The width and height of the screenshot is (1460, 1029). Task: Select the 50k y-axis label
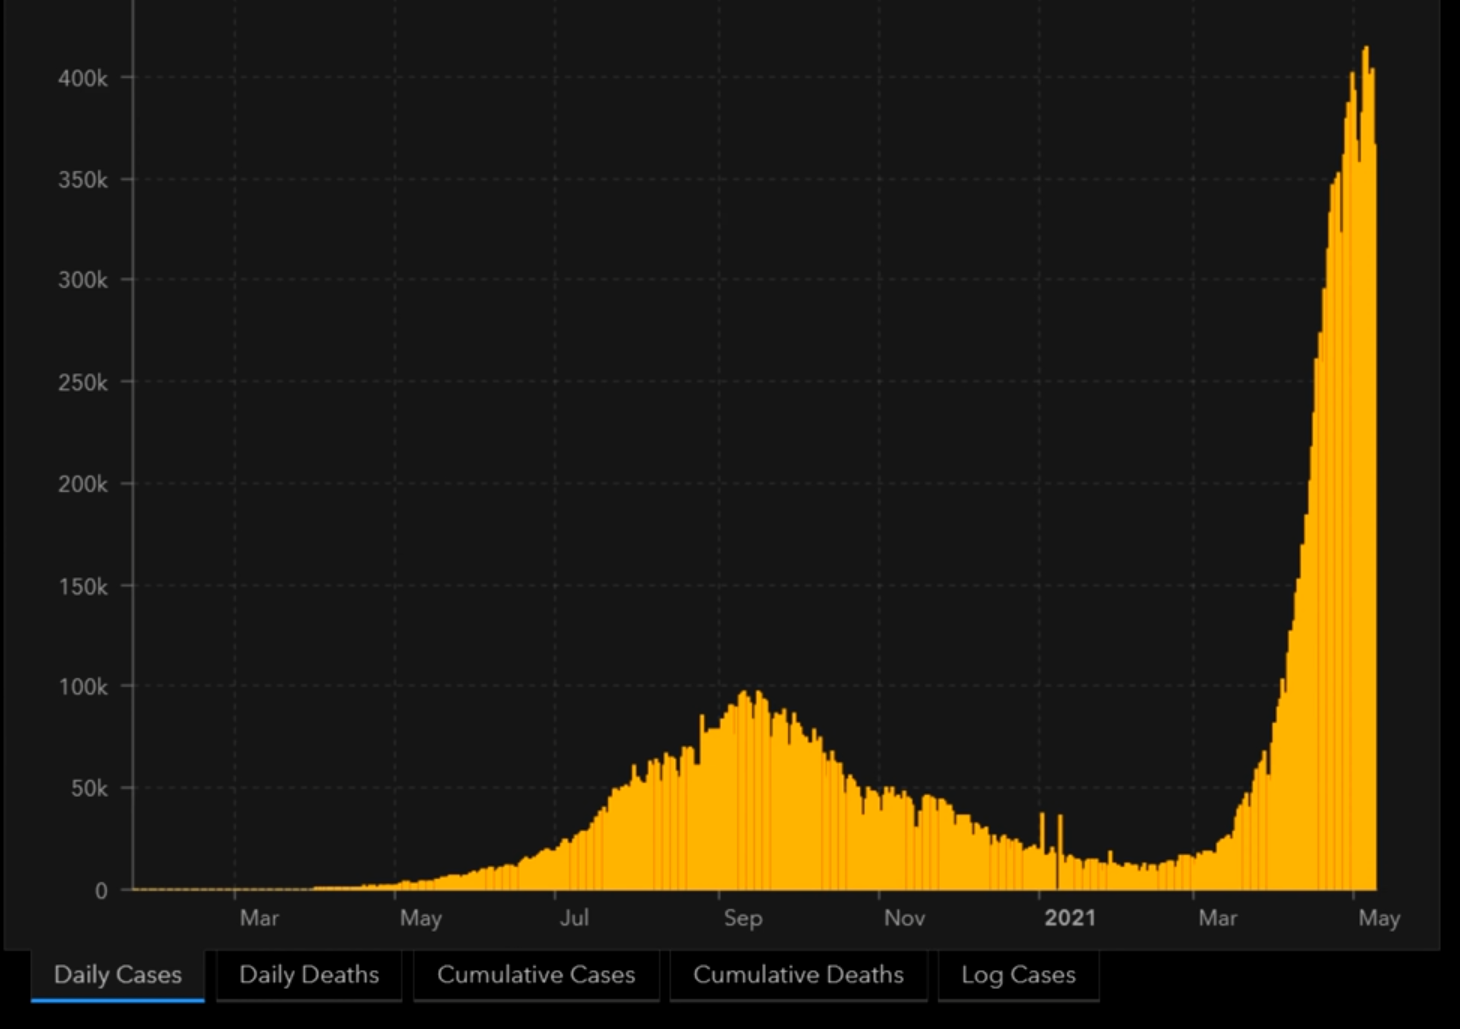click(x=88, y=789)
